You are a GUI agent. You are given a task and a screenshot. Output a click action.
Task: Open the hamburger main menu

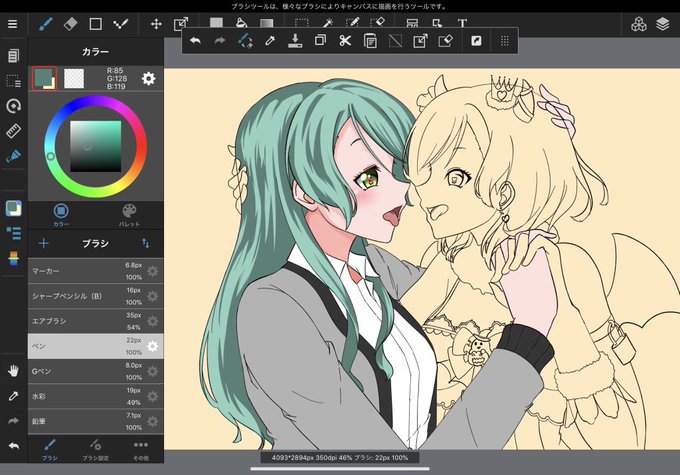click(x=13, y=24)
